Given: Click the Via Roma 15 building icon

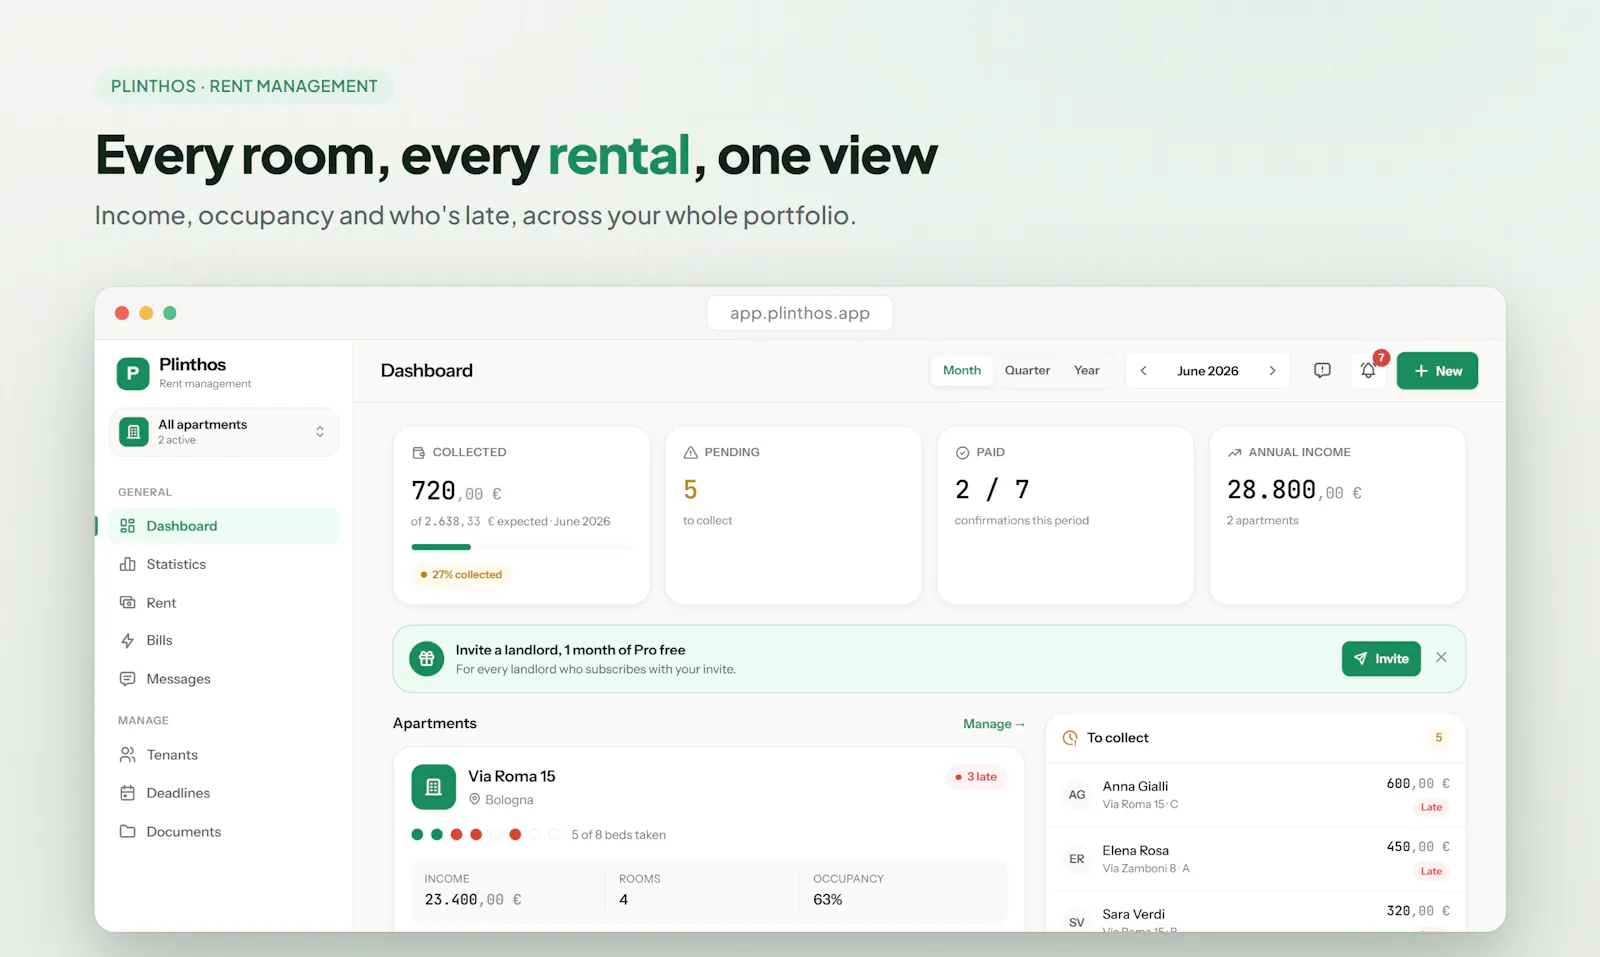Looking at the screenshot, I should pos(433,787).
